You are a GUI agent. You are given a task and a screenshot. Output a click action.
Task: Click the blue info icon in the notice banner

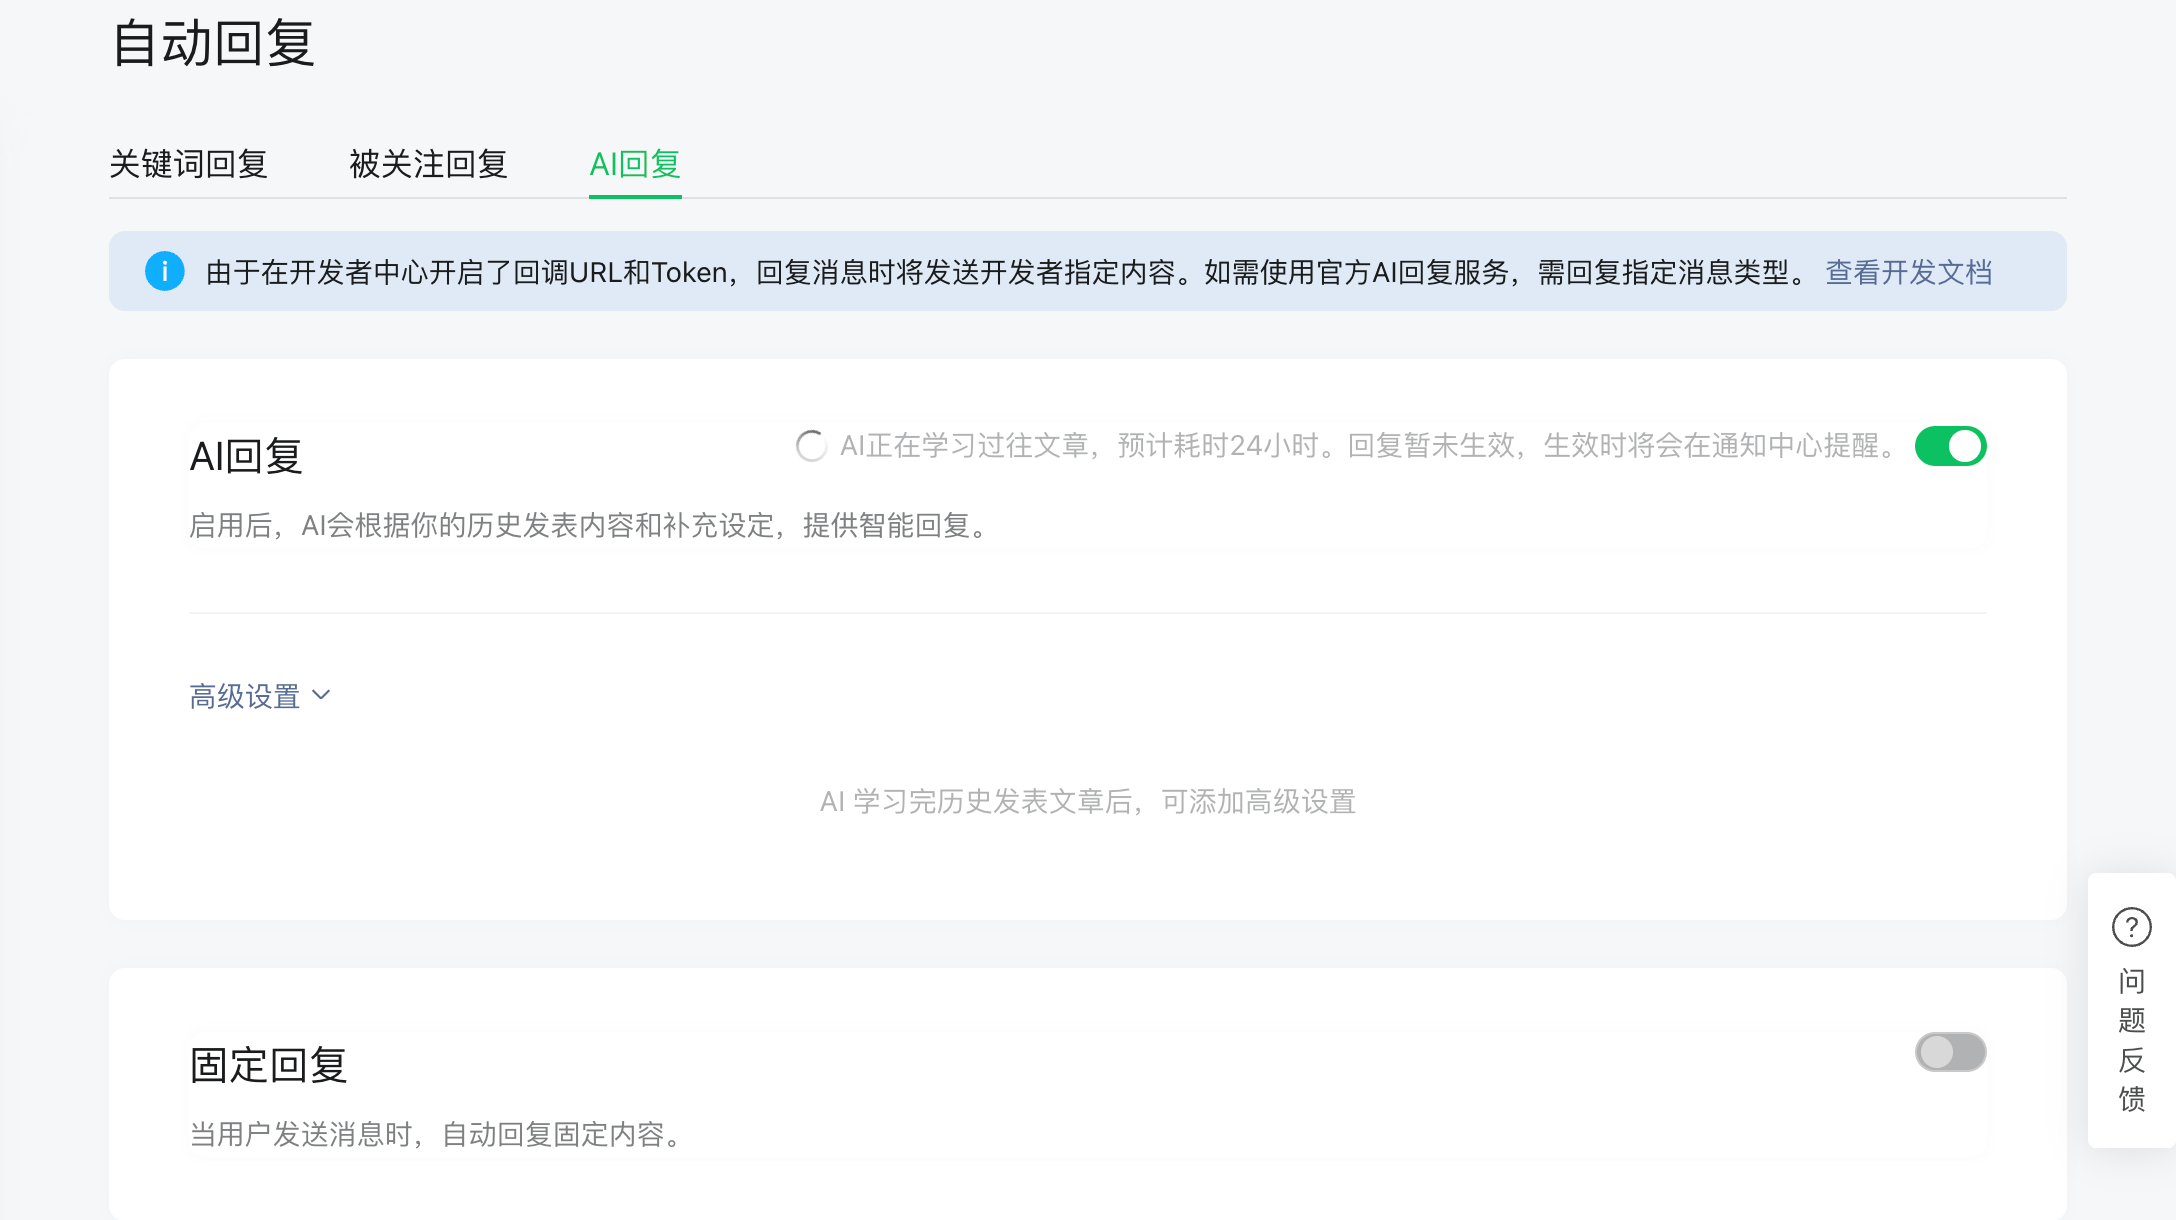pos(165,271)
